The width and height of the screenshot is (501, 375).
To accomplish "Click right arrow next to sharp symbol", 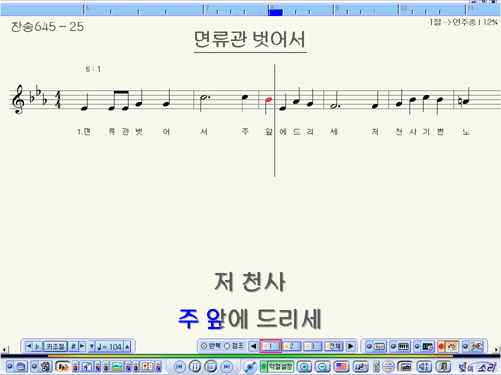I will point(82,347).
